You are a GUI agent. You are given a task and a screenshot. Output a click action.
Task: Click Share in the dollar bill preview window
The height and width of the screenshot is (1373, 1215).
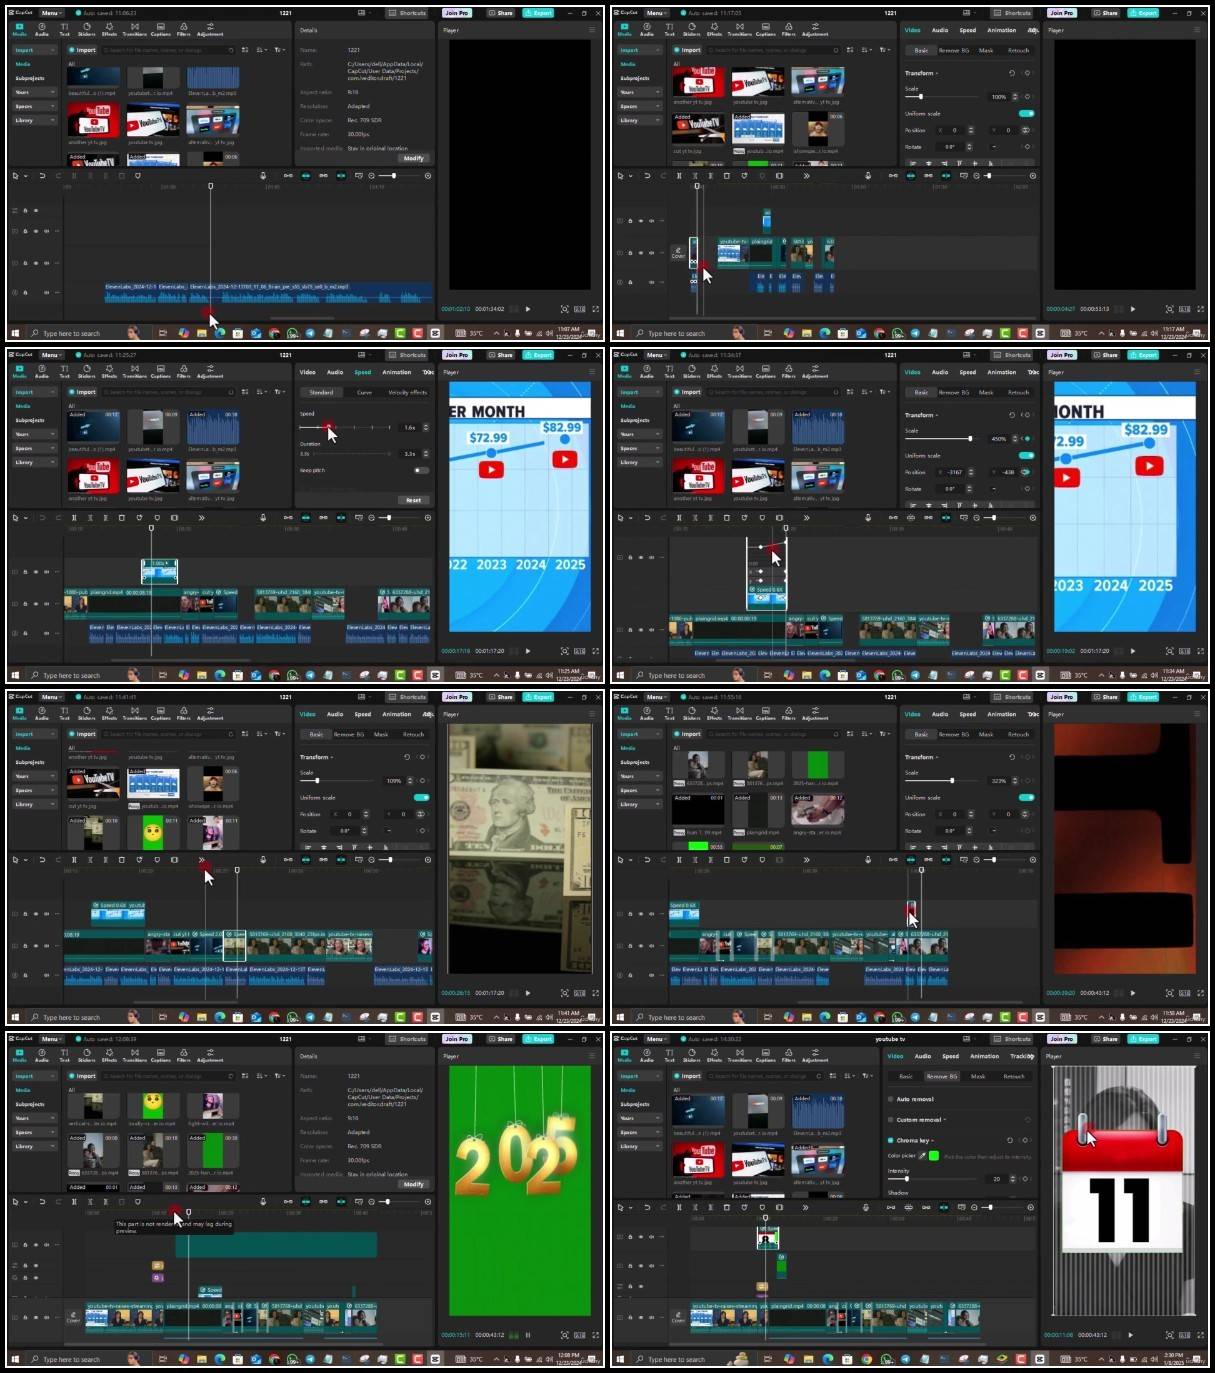pyautogui.click(x=501, y=697)
